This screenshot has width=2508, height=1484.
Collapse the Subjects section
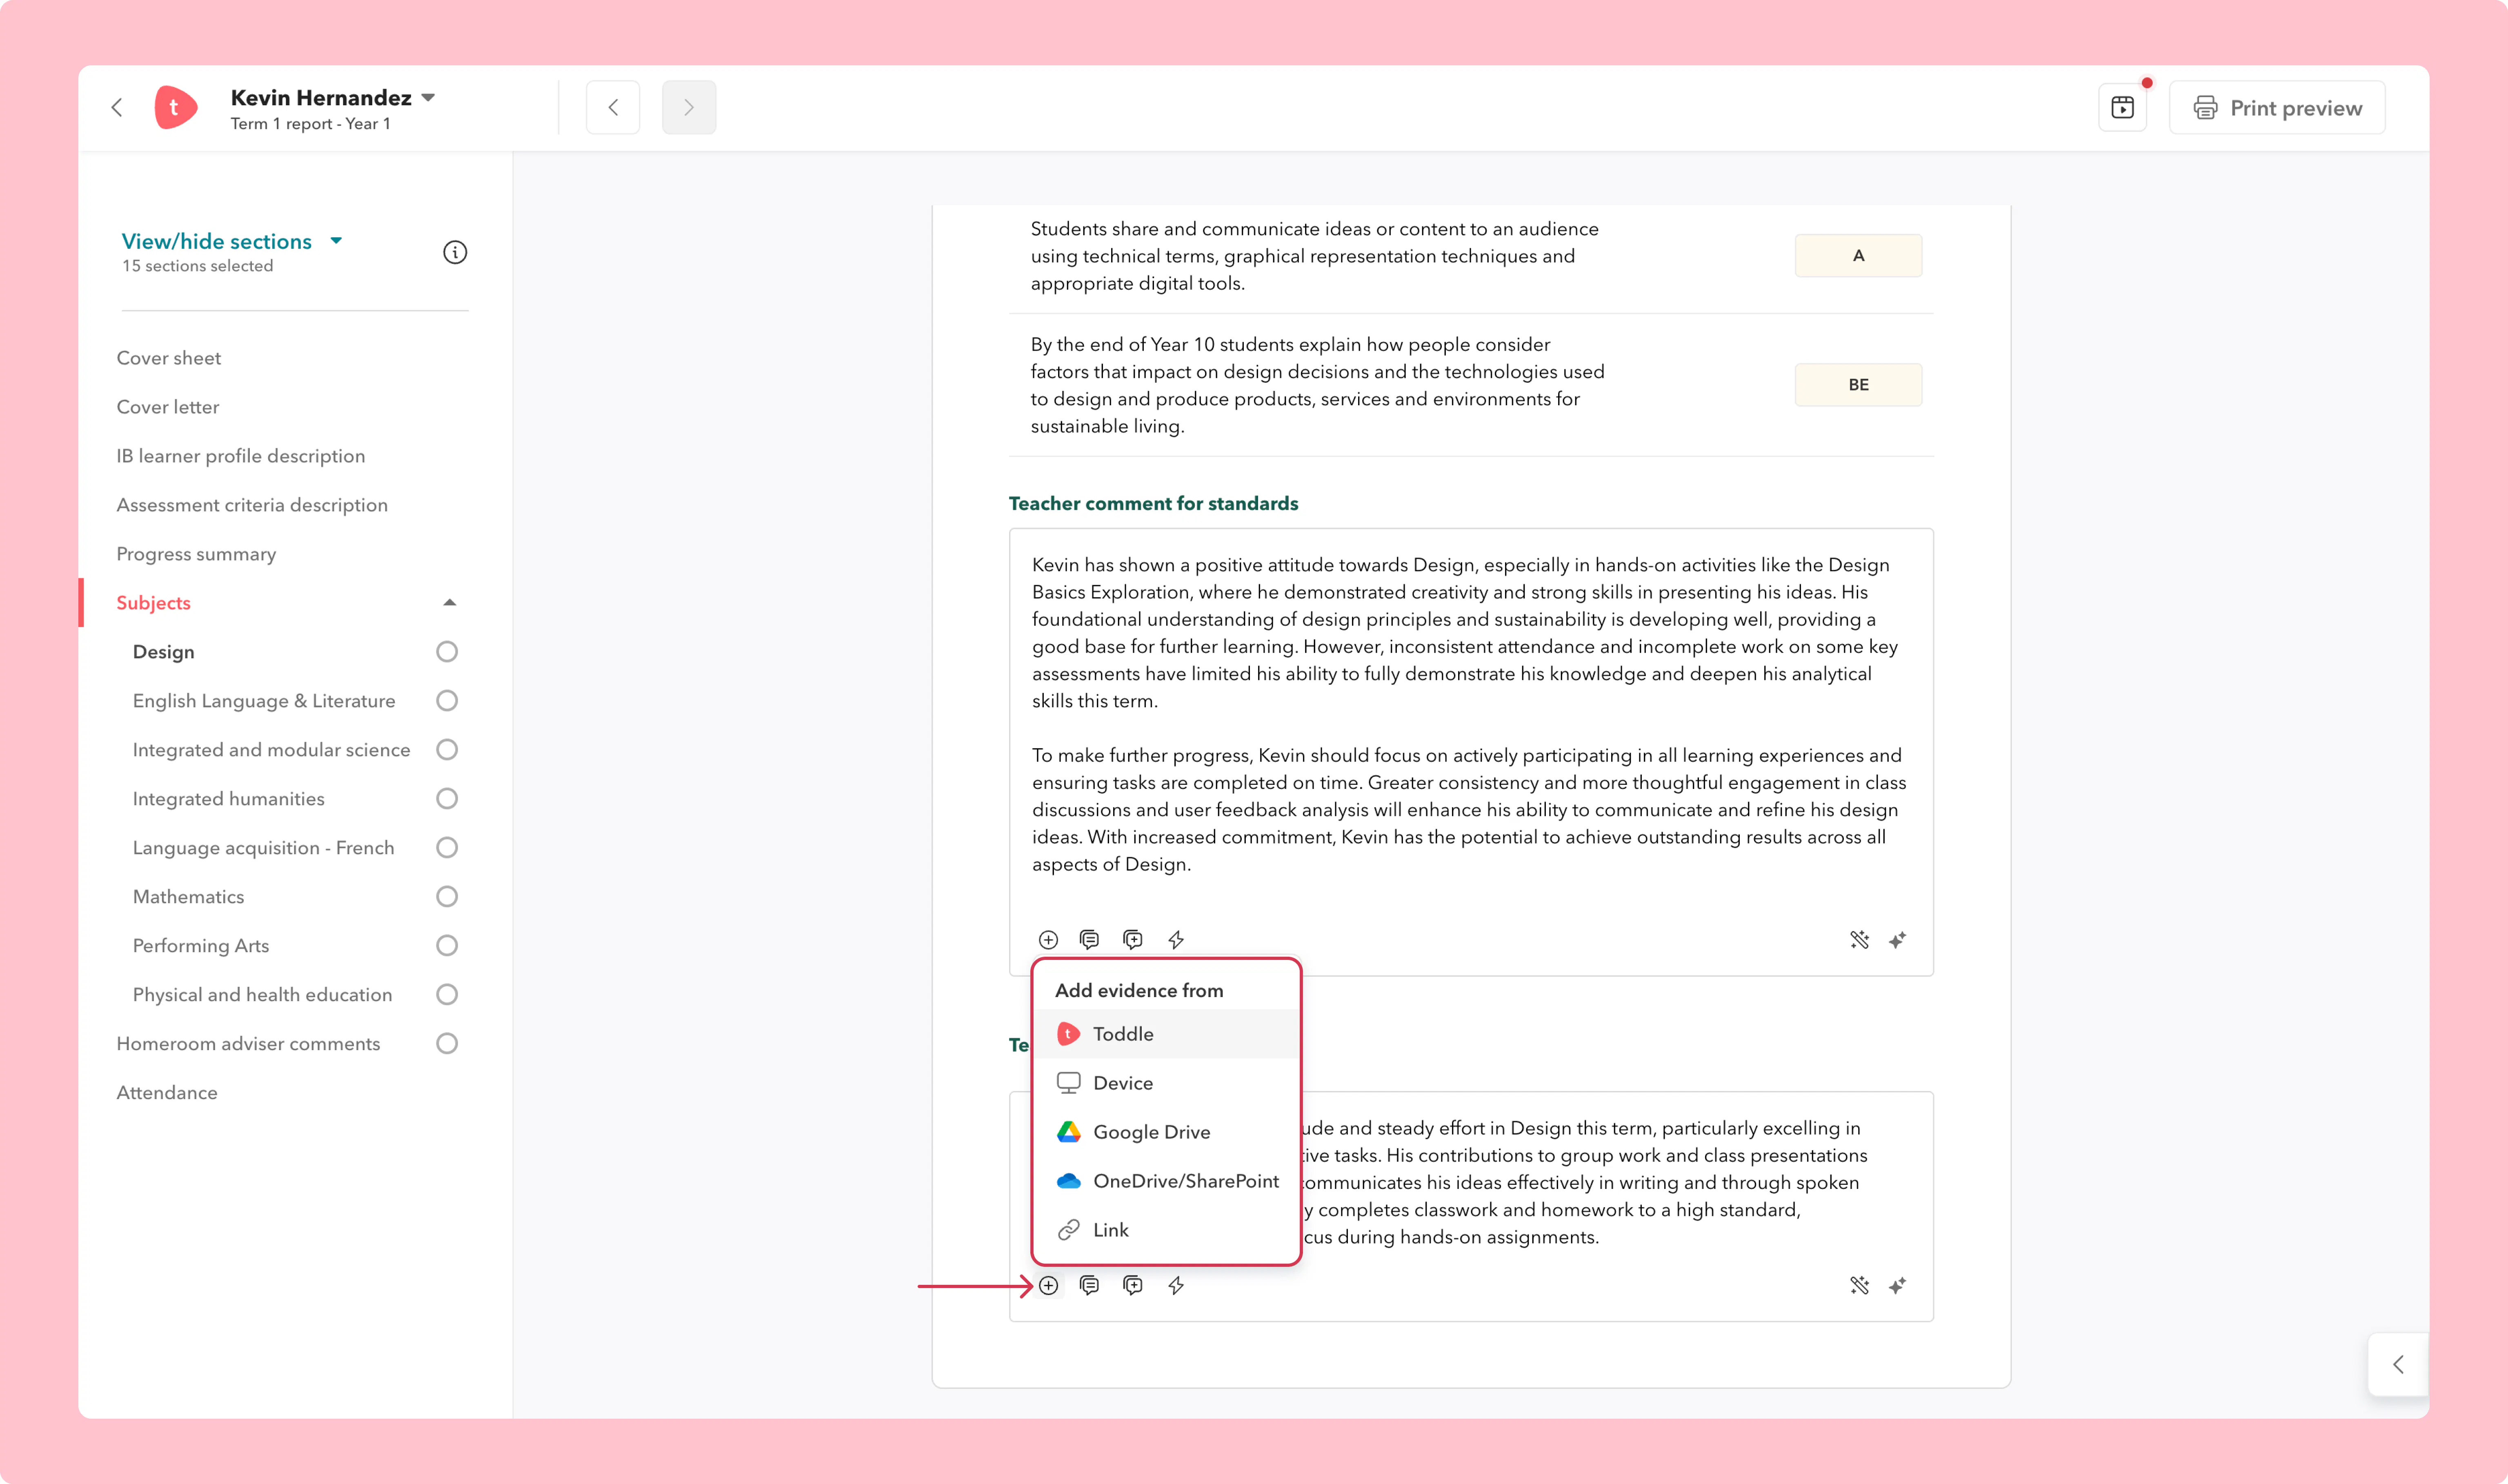449,603
